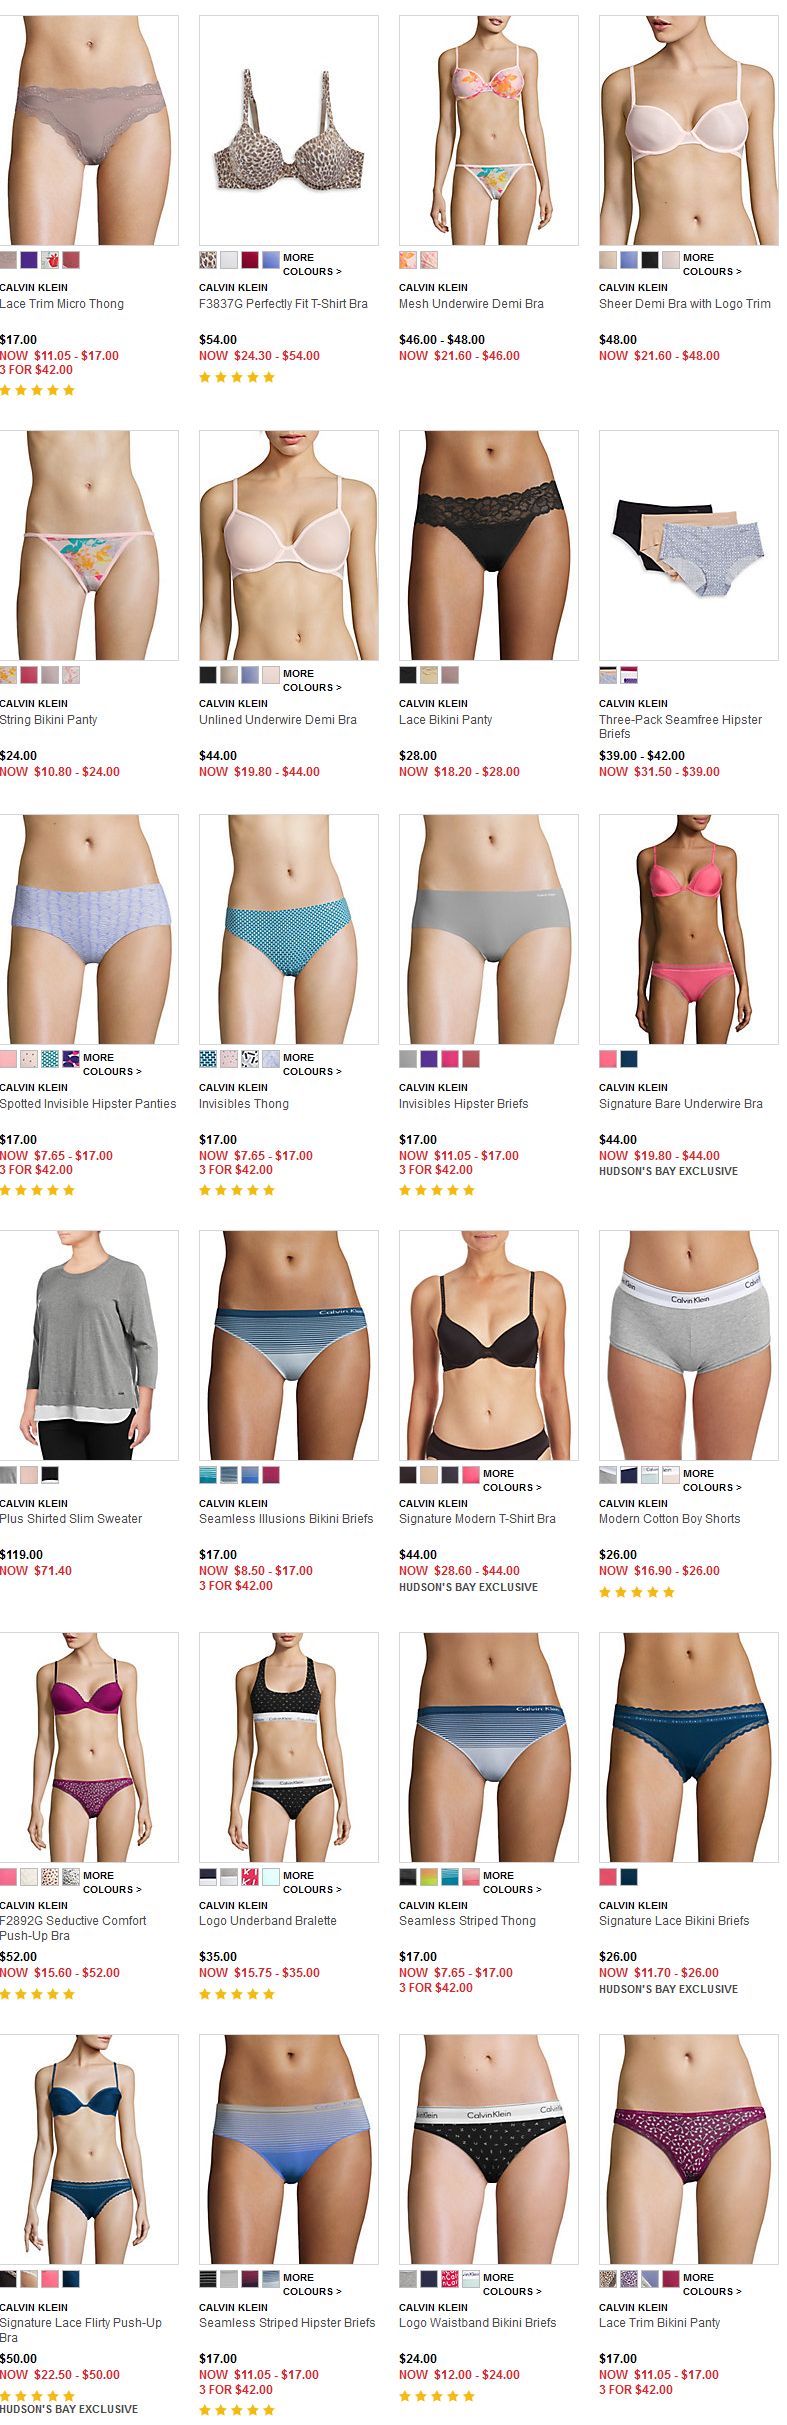
Task: Open the Plus Shirted Slim Sweater thumbnail
Action: pos(89,1344)
